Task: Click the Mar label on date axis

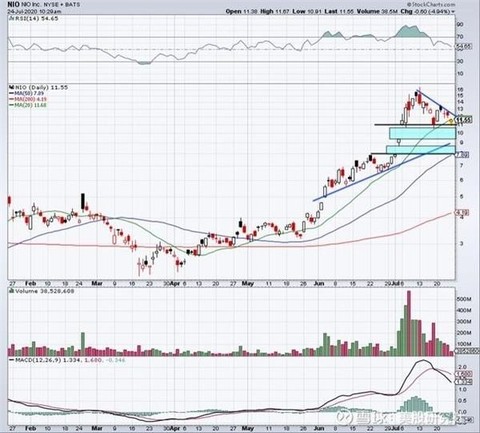Action: [97, 284]
